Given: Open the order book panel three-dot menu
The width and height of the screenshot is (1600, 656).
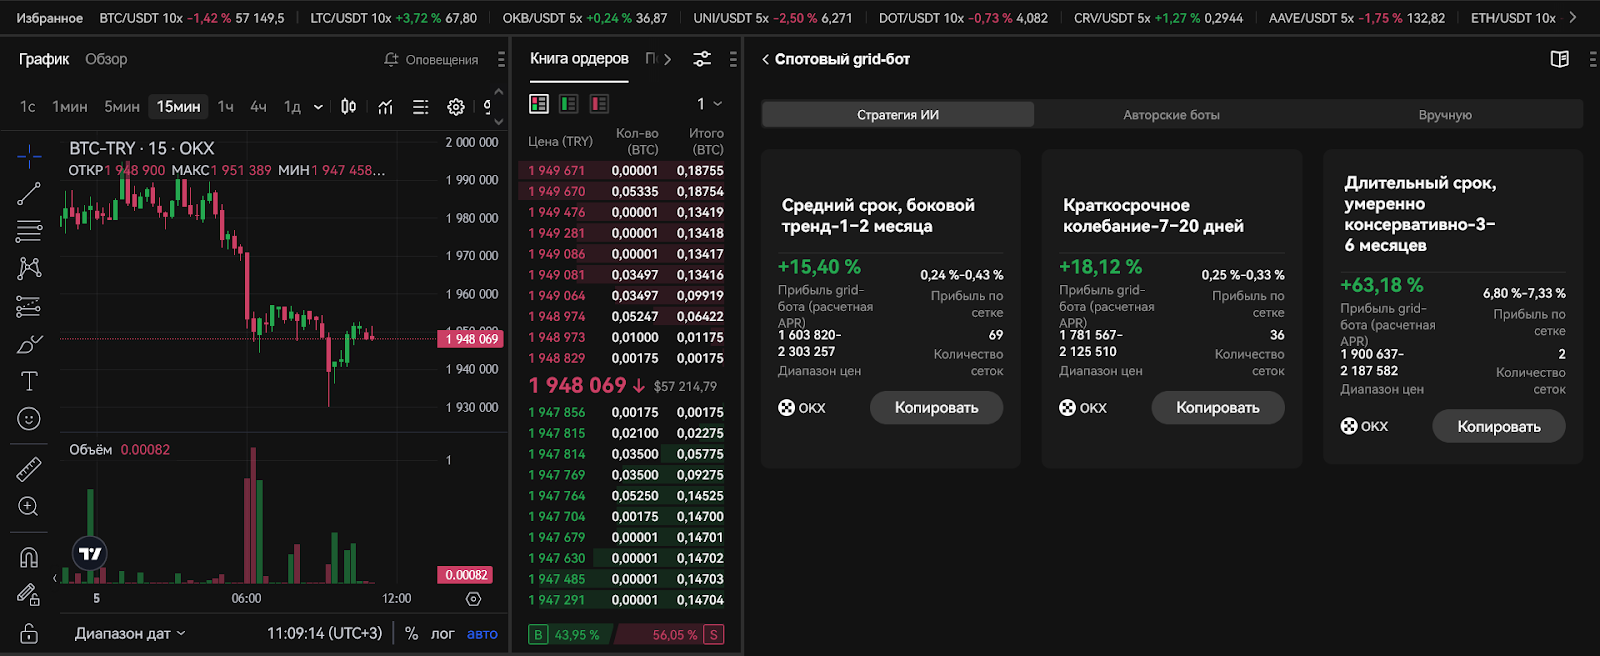Looking at the screenshot, I should pyautogui.click(x=733, y=60).
